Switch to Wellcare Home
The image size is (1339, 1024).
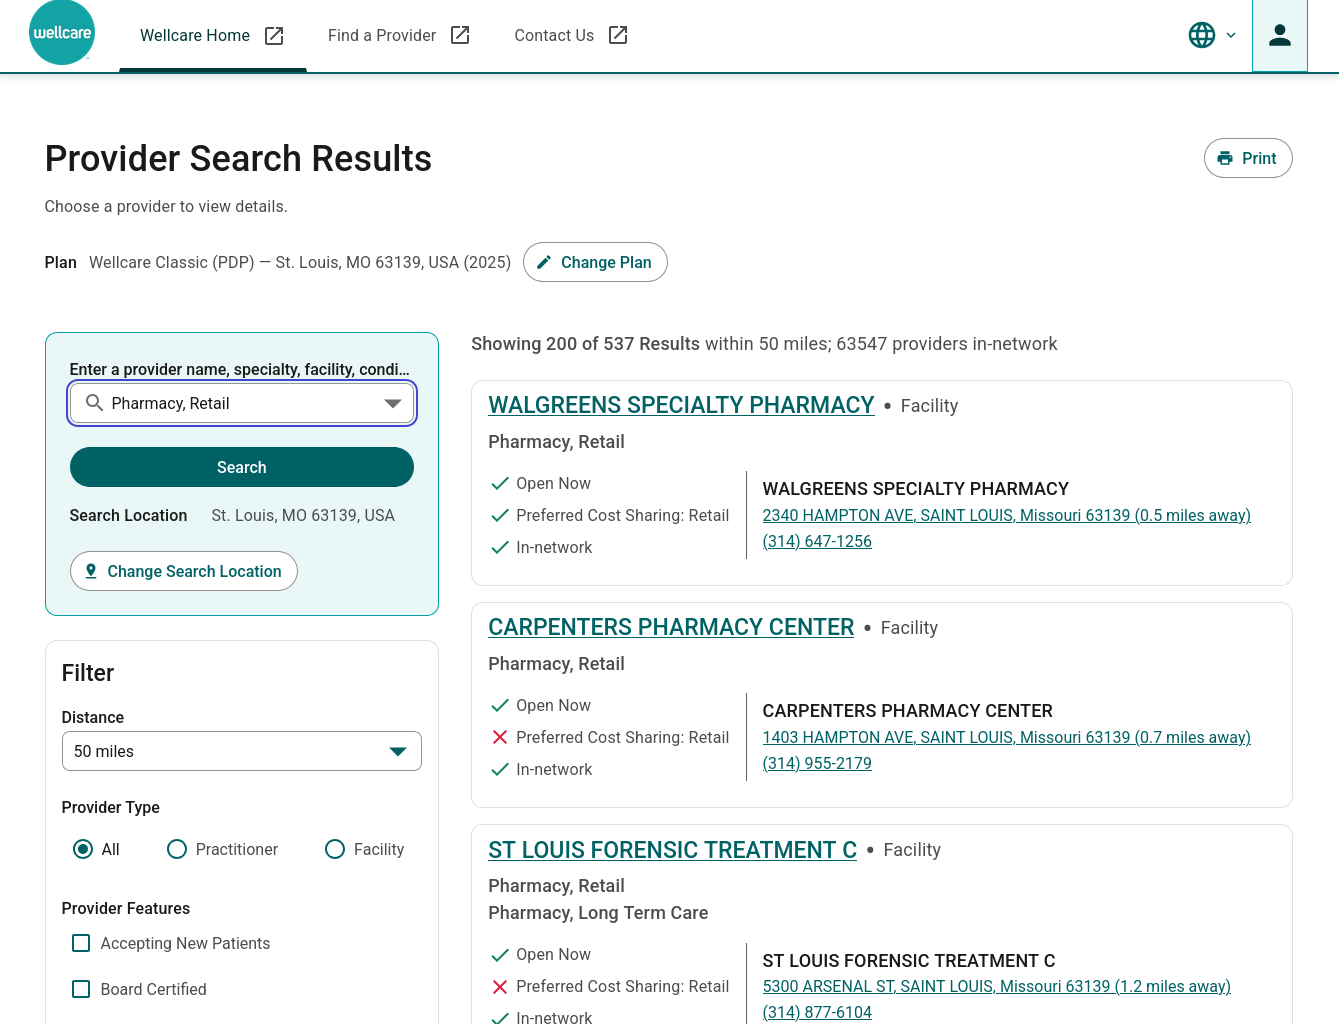coord(195,35)
